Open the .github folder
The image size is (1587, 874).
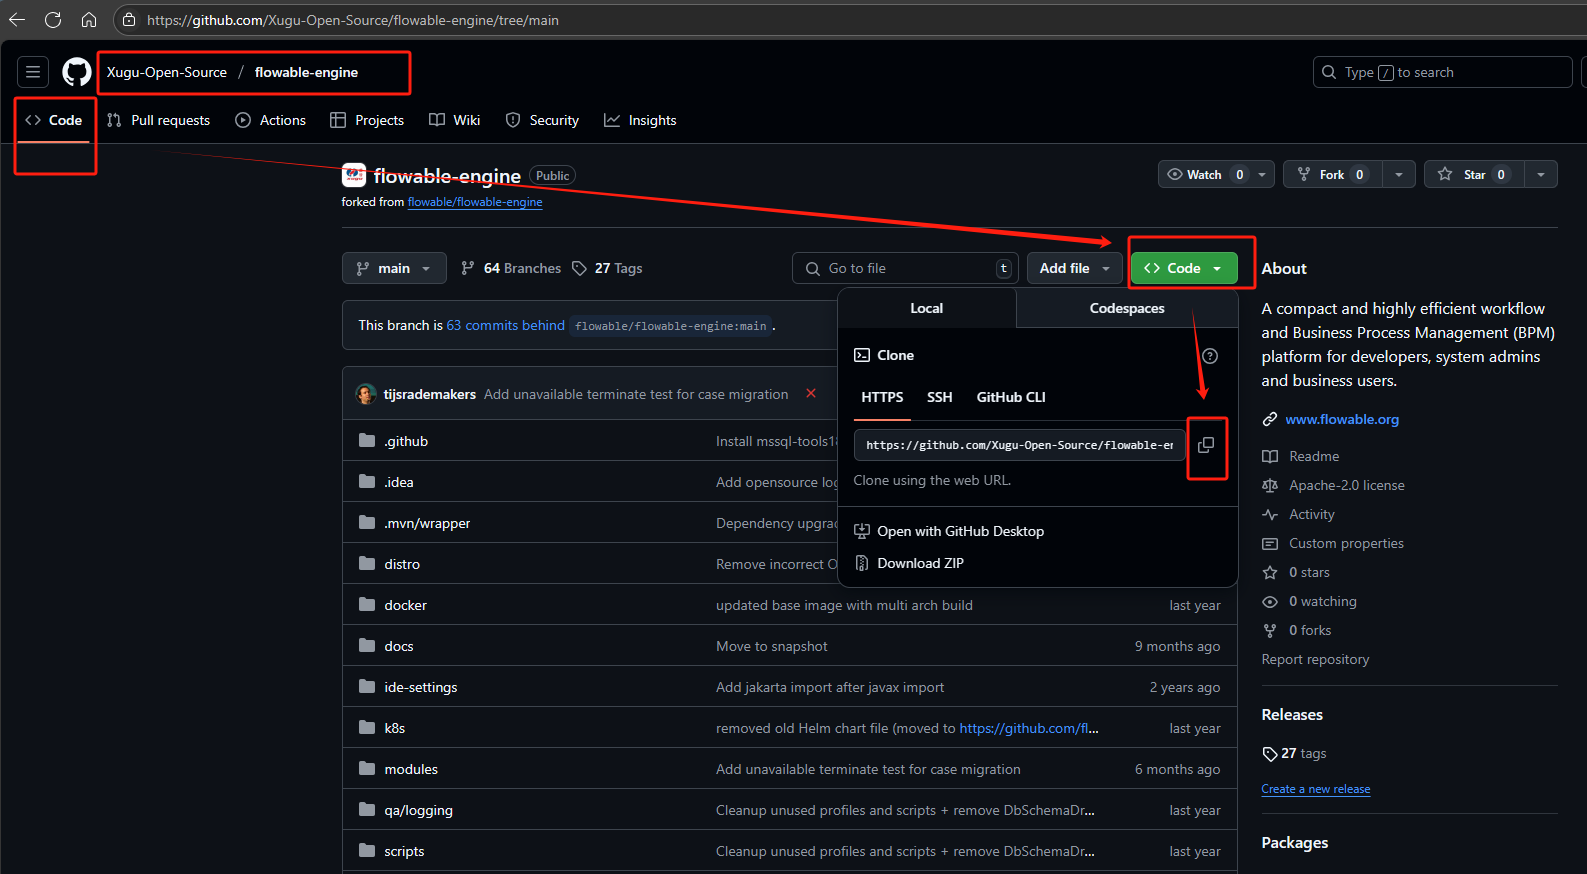pos(406,441)
